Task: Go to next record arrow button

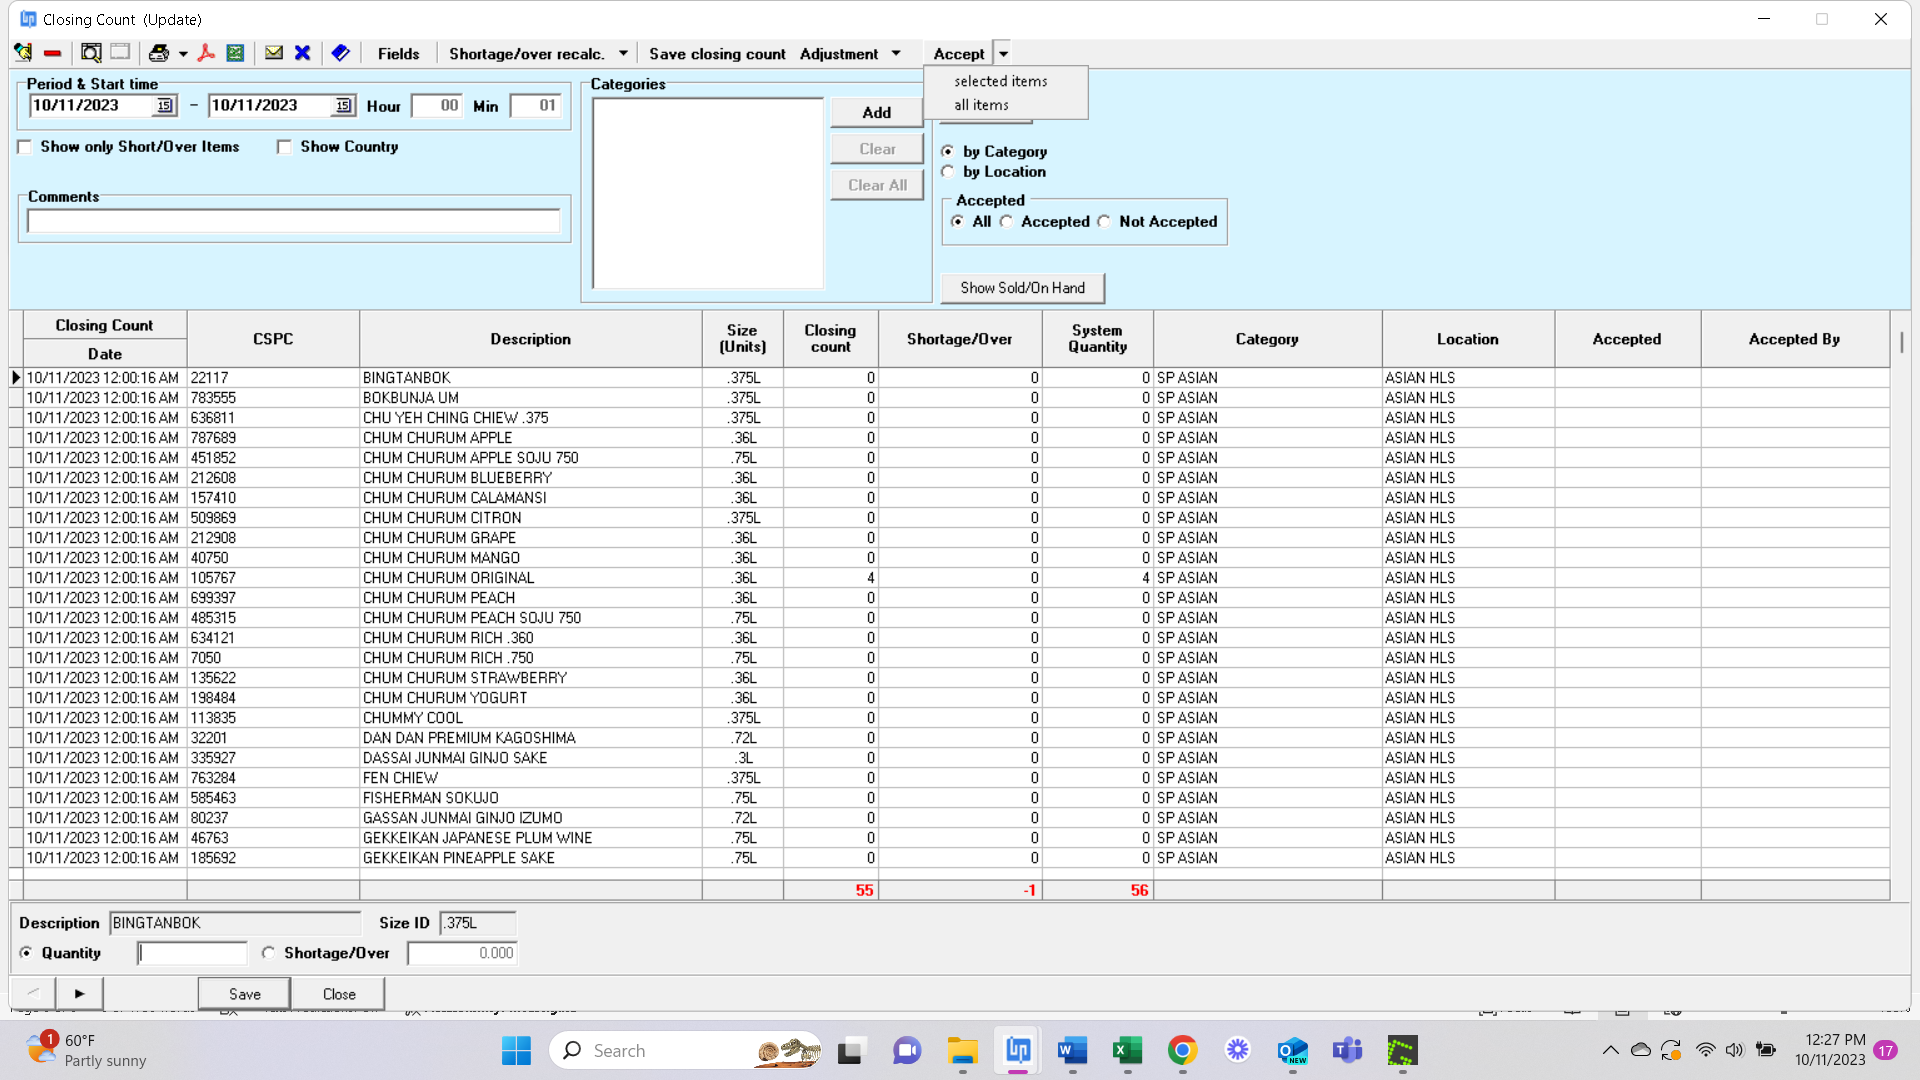Action: pyautogui.click(x=79, y=993)
